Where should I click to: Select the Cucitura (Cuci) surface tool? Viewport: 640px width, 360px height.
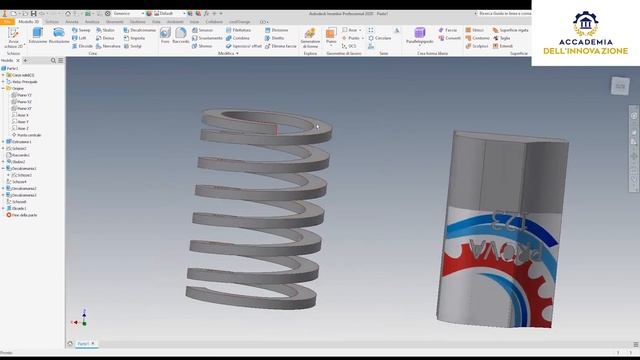point(475,30)
